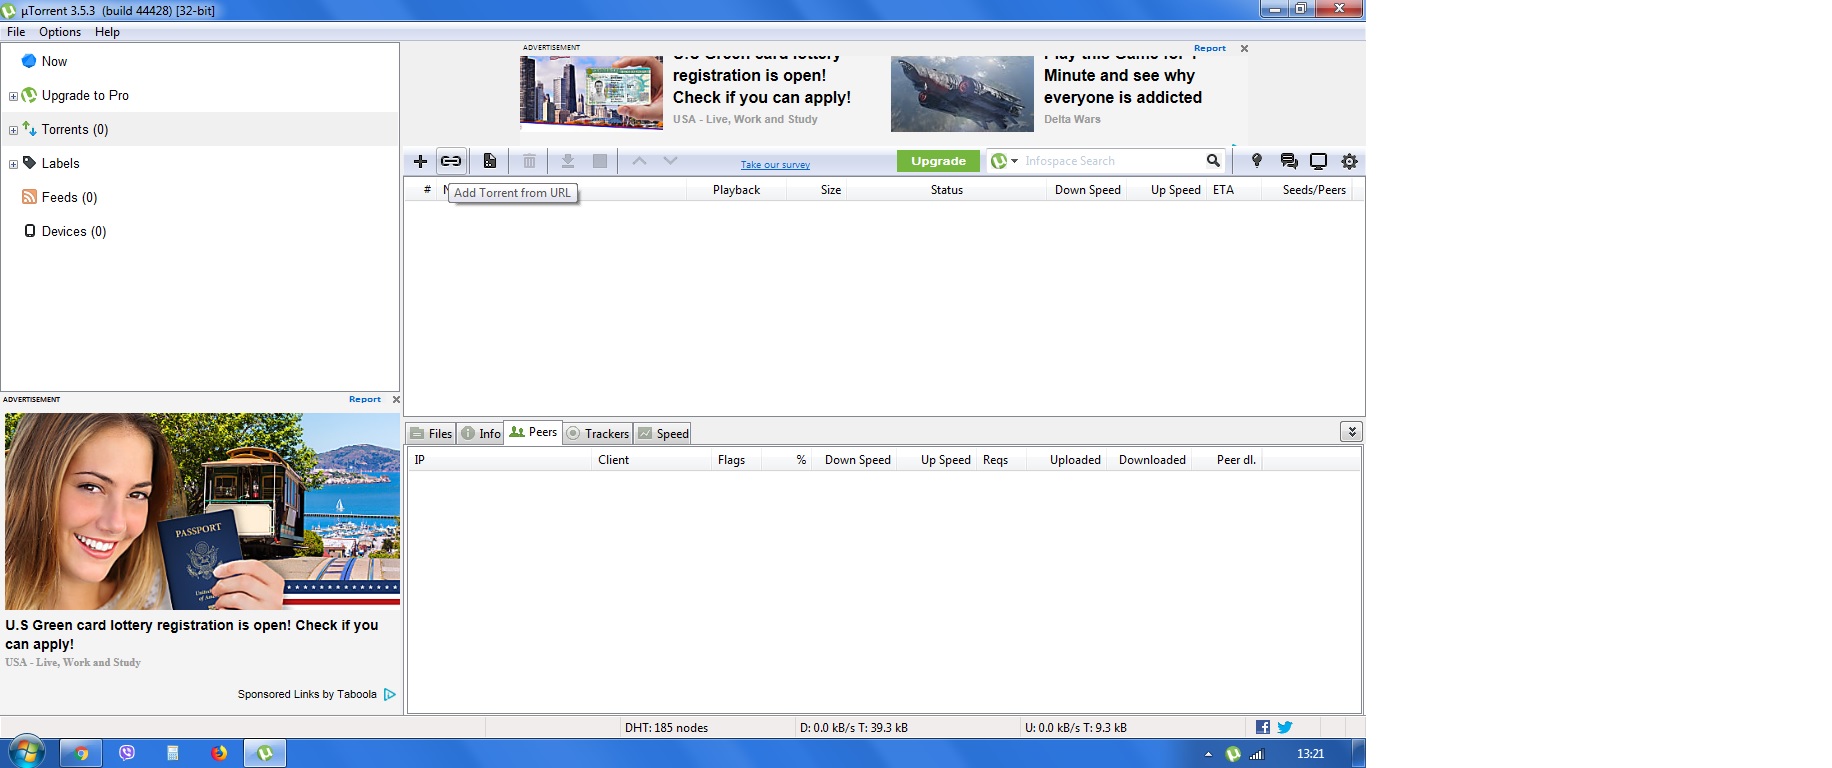Click Add Torrent from URL link icon
Image resolution: width=1832 pixels, height=768 pixels.
(x=451, y=161)
